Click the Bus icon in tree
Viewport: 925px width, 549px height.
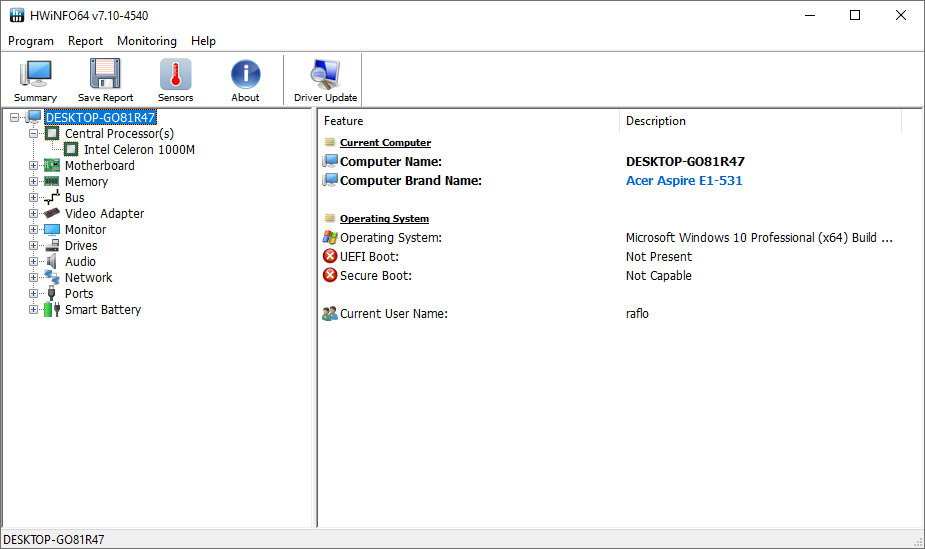52,197
